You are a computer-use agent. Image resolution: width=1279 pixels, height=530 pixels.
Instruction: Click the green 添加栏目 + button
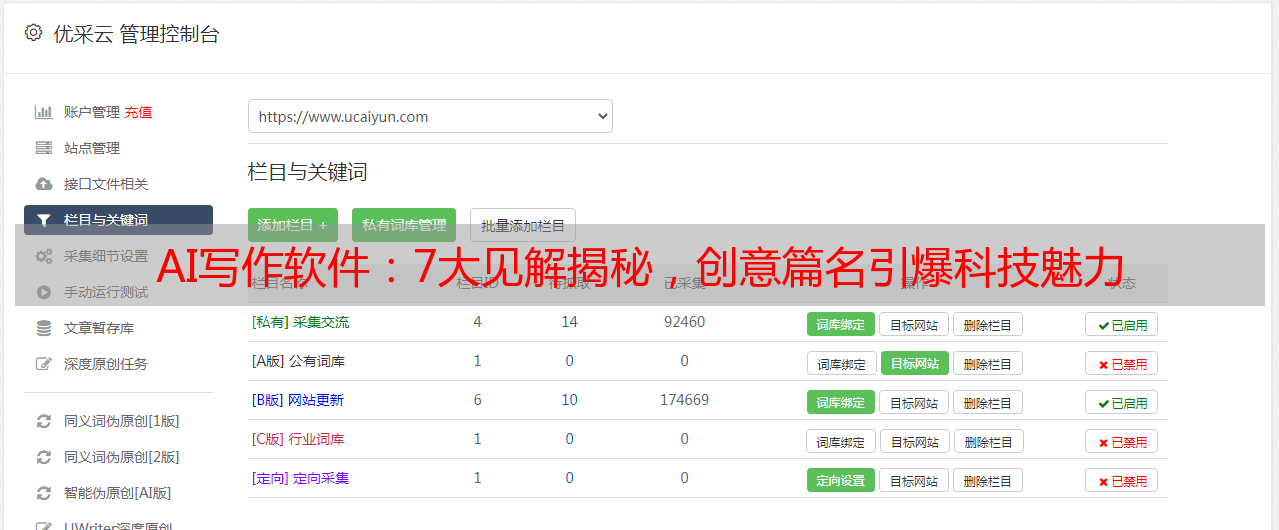(x=293, y=225)
